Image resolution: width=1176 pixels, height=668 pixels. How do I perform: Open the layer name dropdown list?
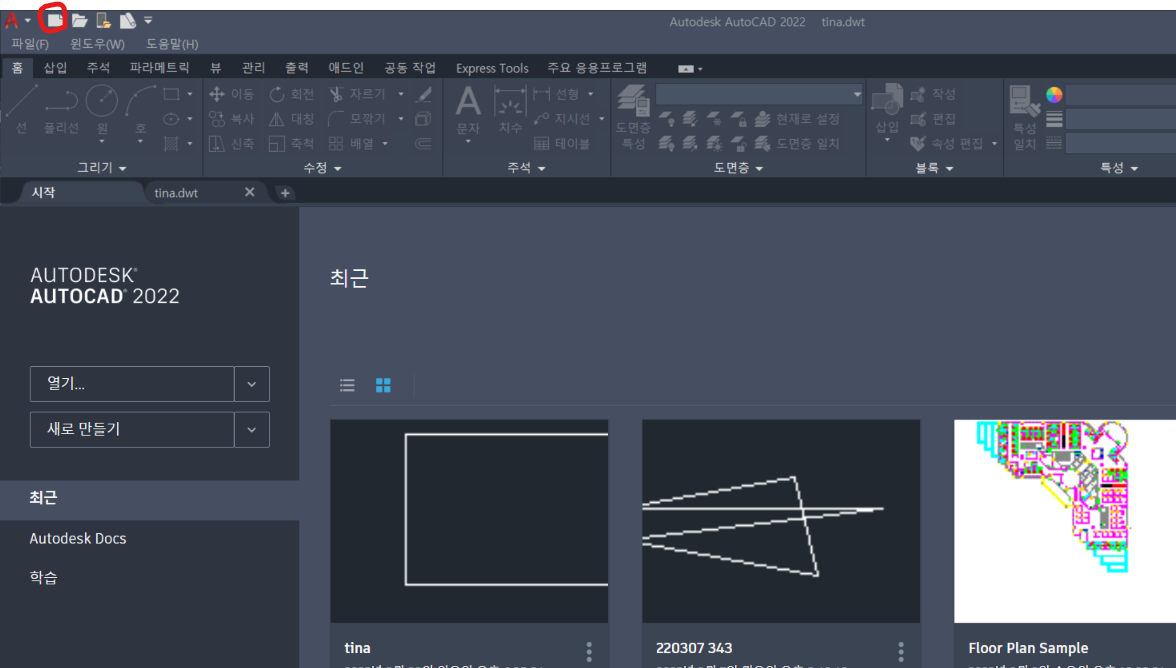click(x=856, y=94)
